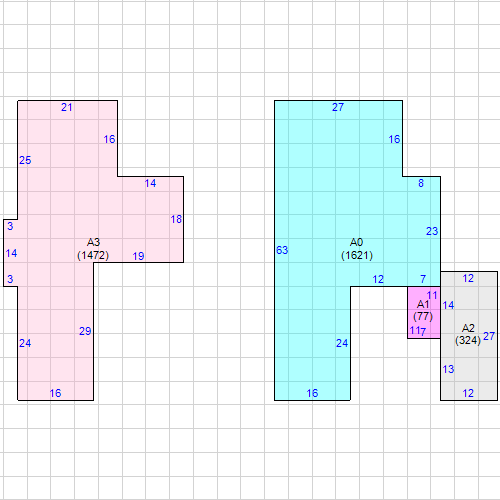
Task: Click dimension "29" on the A3 shape
Action: (x=85, y=331)
